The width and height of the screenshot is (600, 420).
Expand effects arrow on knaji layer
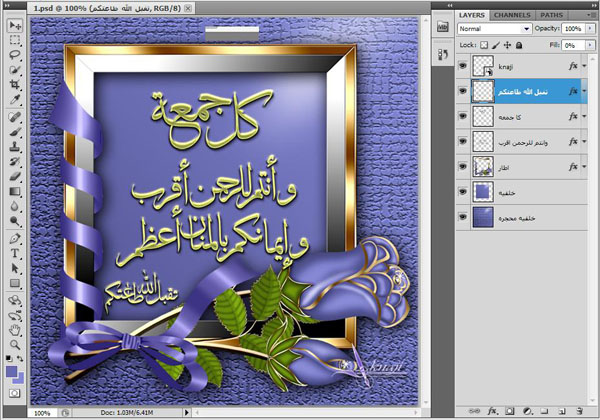(587, 67)
